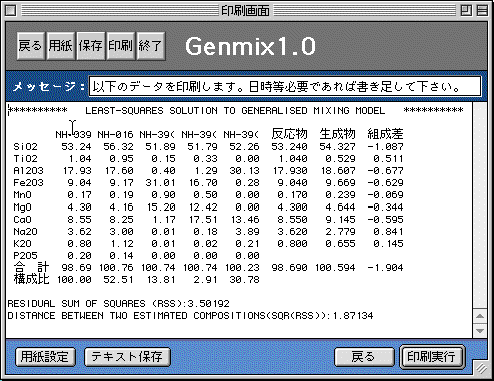494x381 pixels.
Task: Open 用紙設定 page setup button
Action: click(45, 357)
